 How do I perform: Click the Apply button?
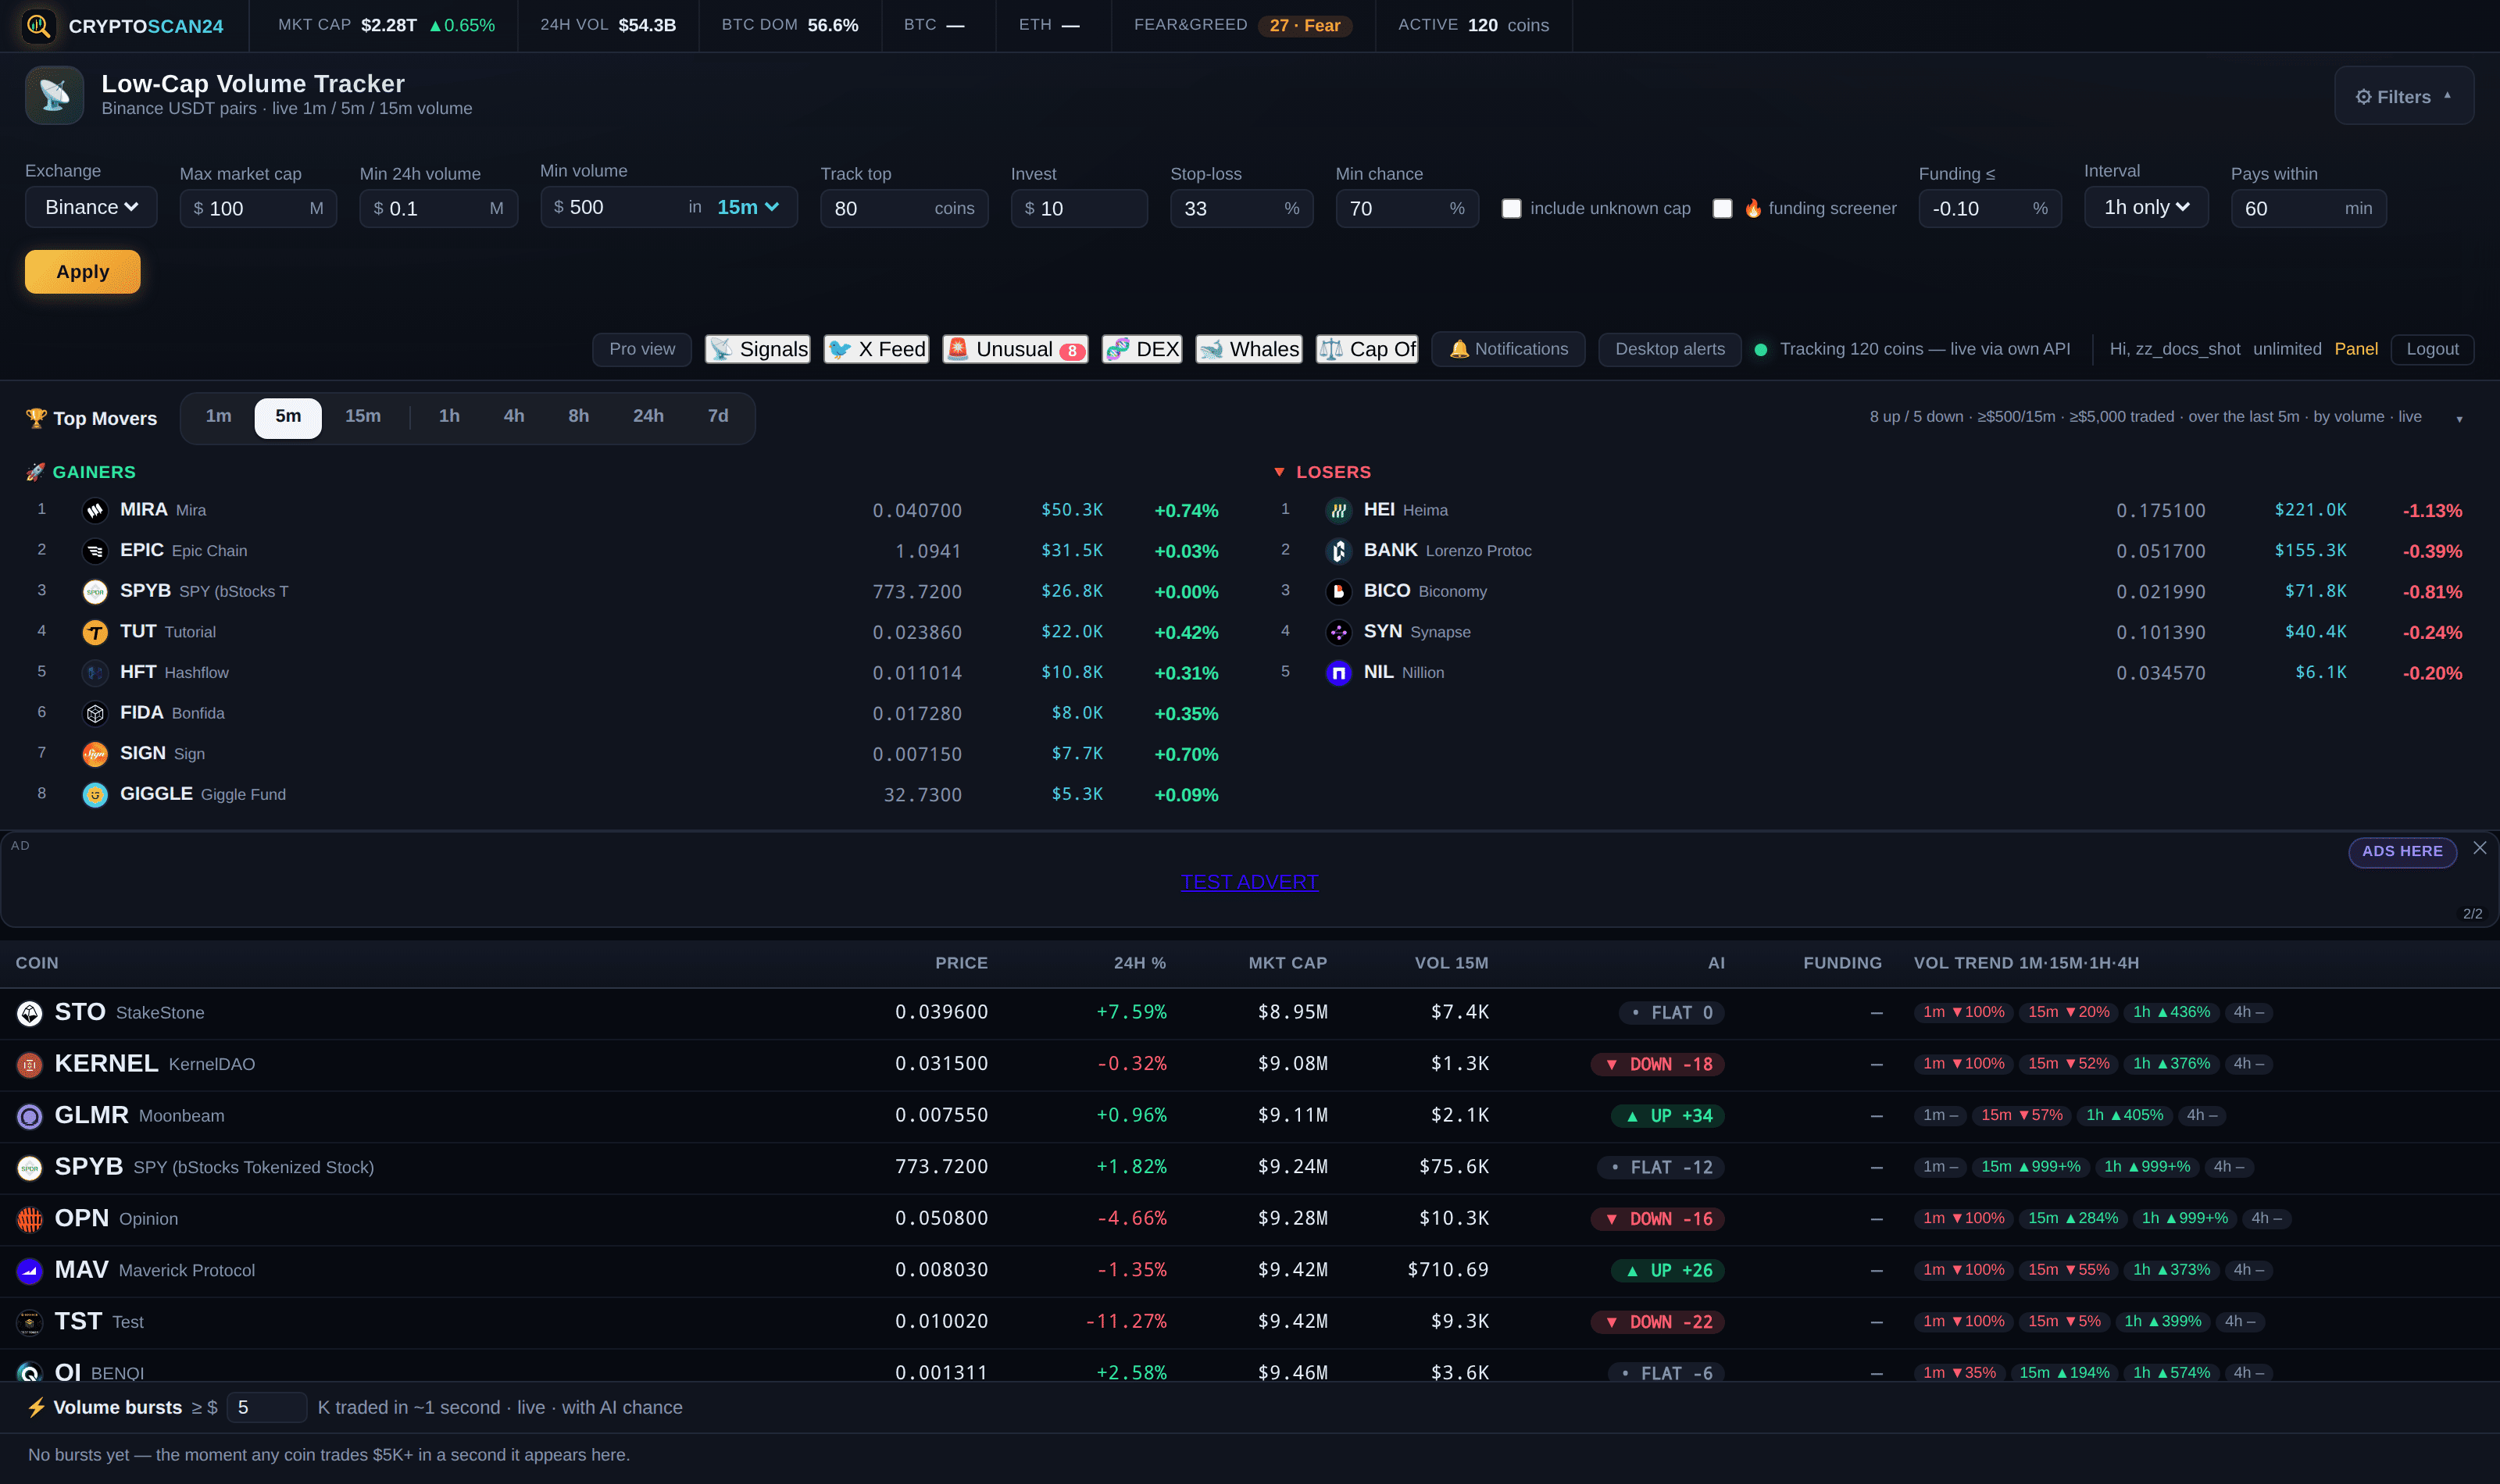point(83,272)
